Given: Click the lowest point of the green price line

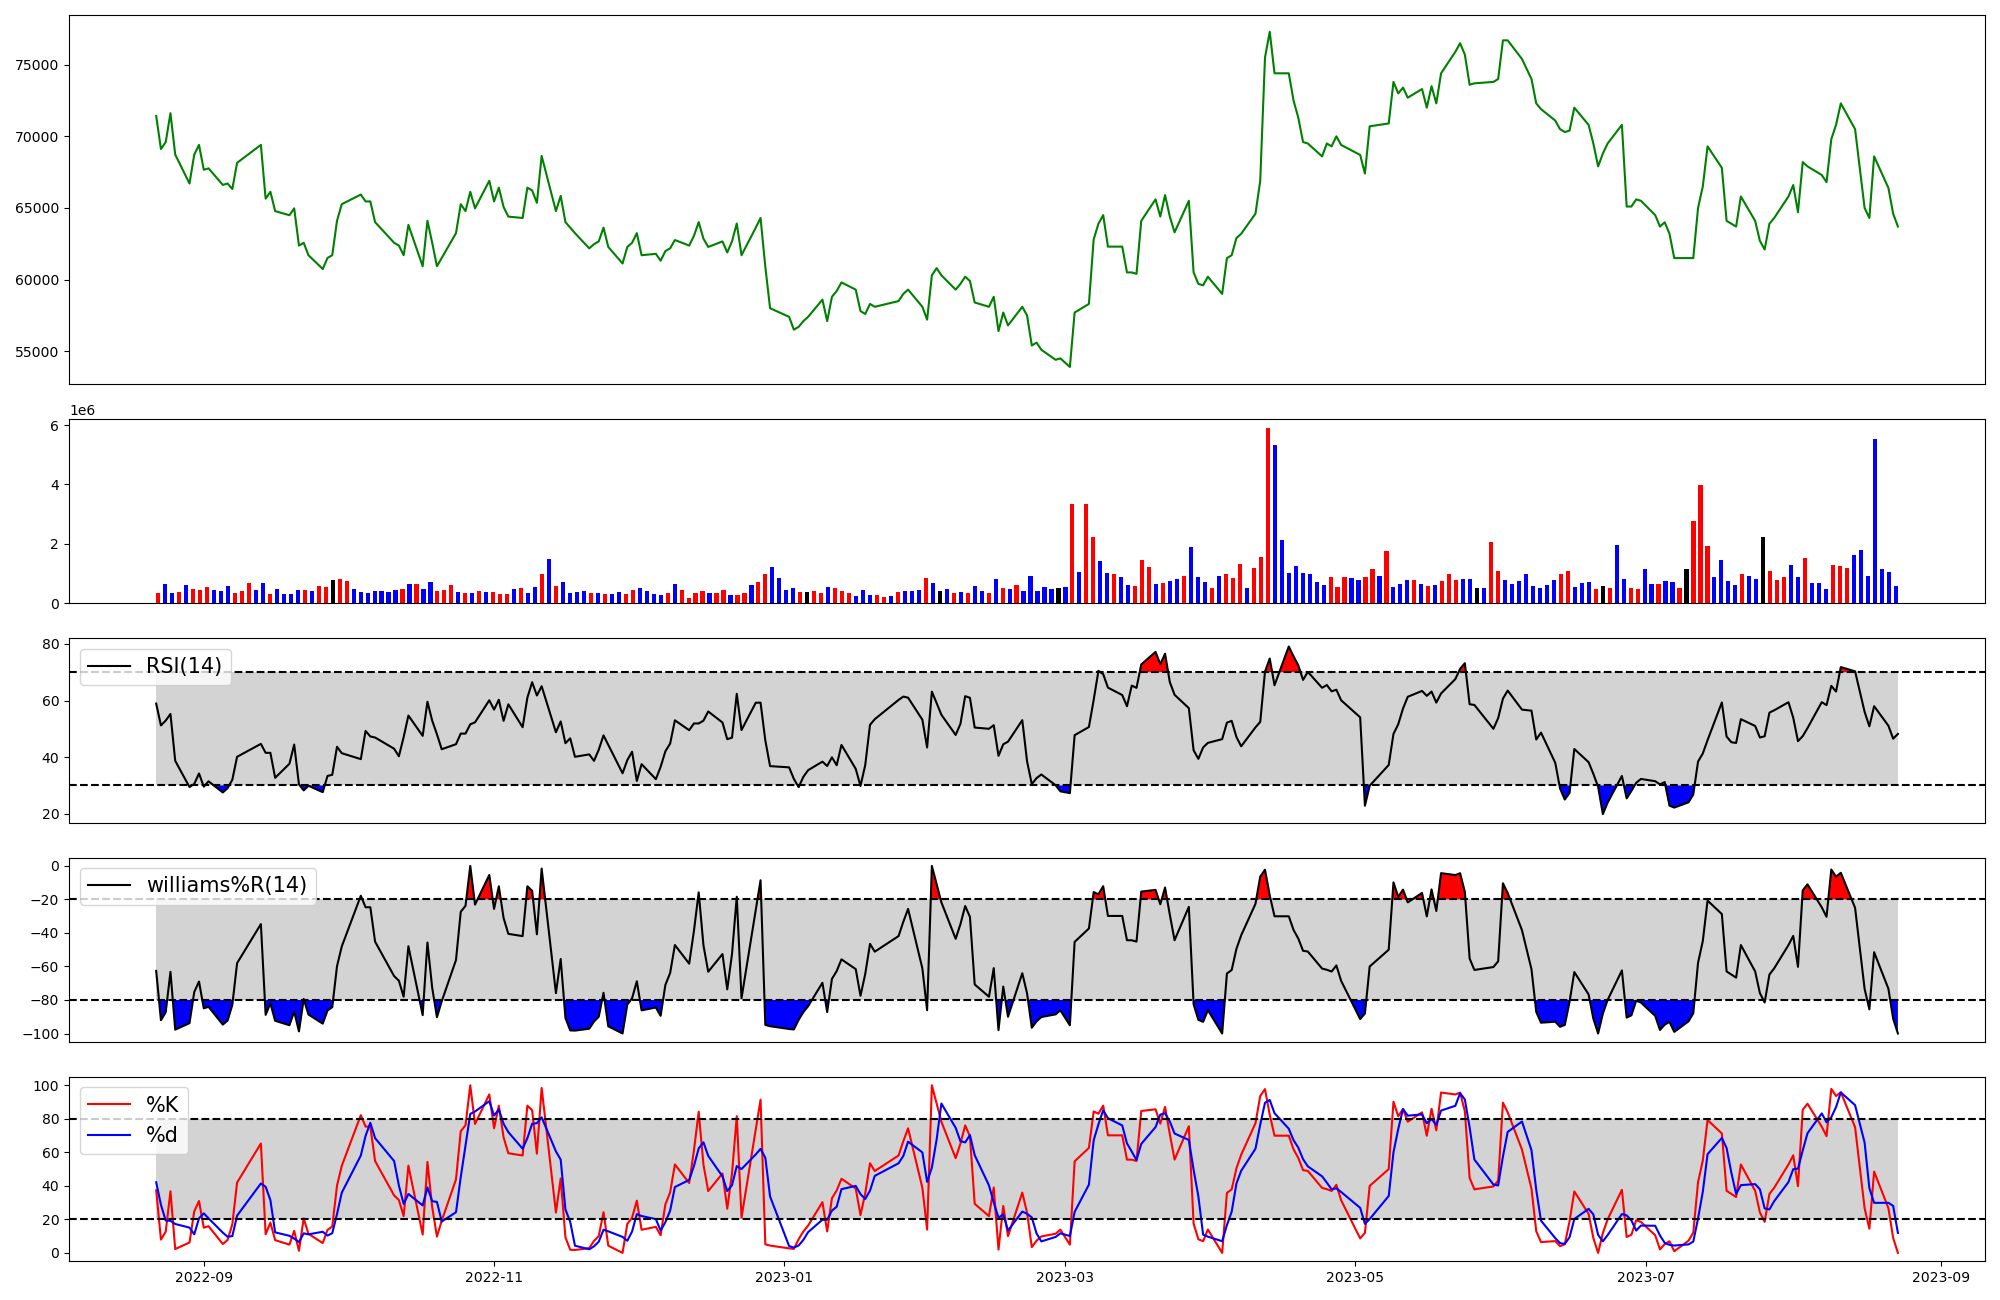Looking at the screenshot, I should coord(1069,366).
